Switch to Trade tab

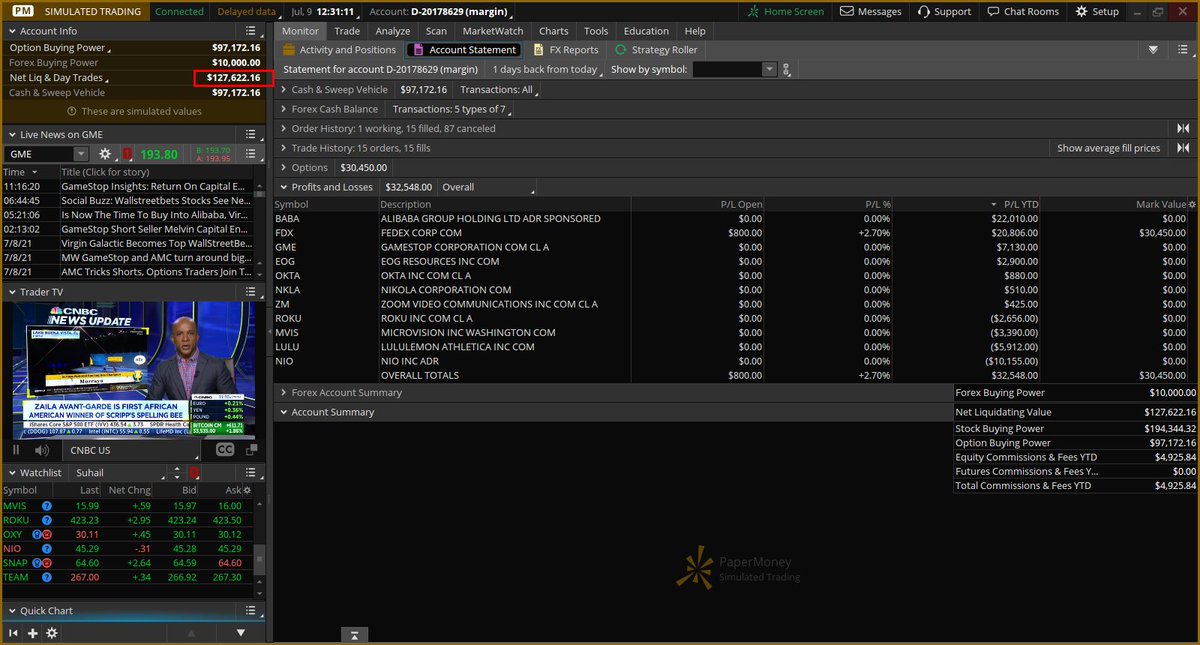(x=347, y=31)
